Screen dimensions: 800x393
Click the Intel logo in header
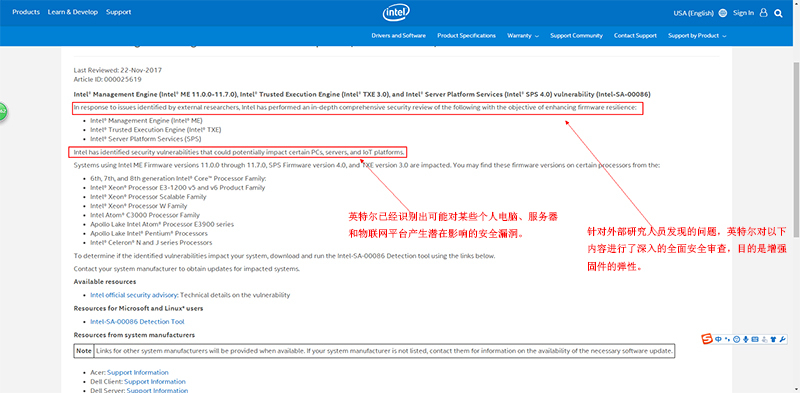click(396, 13)
